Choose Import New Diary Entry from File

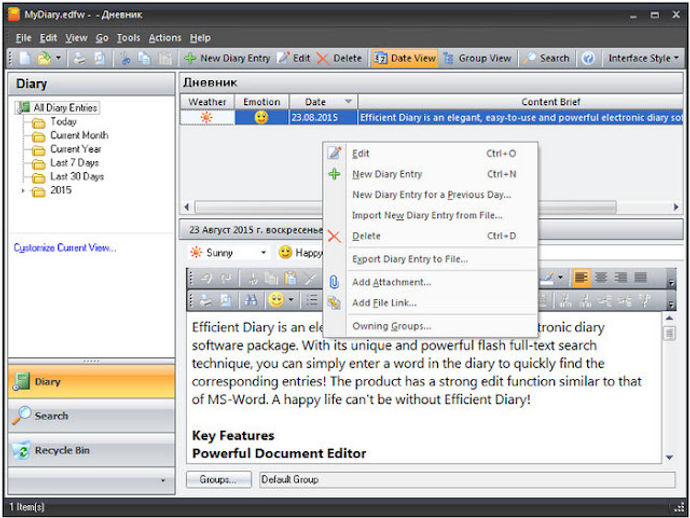pyautogui.click(x=431, y=215)
